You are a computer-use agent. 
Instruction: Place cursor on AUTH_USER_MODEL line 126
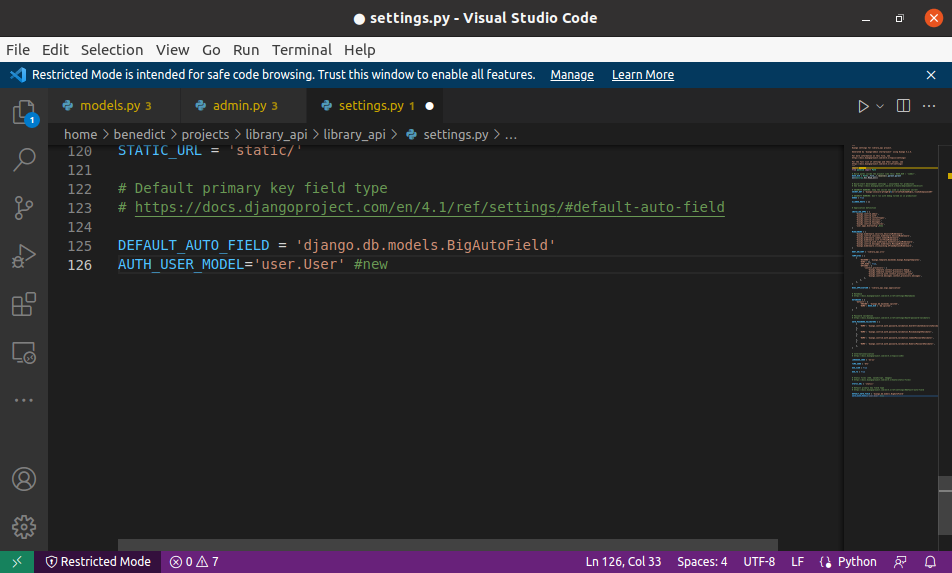click(x=480, y=265)
